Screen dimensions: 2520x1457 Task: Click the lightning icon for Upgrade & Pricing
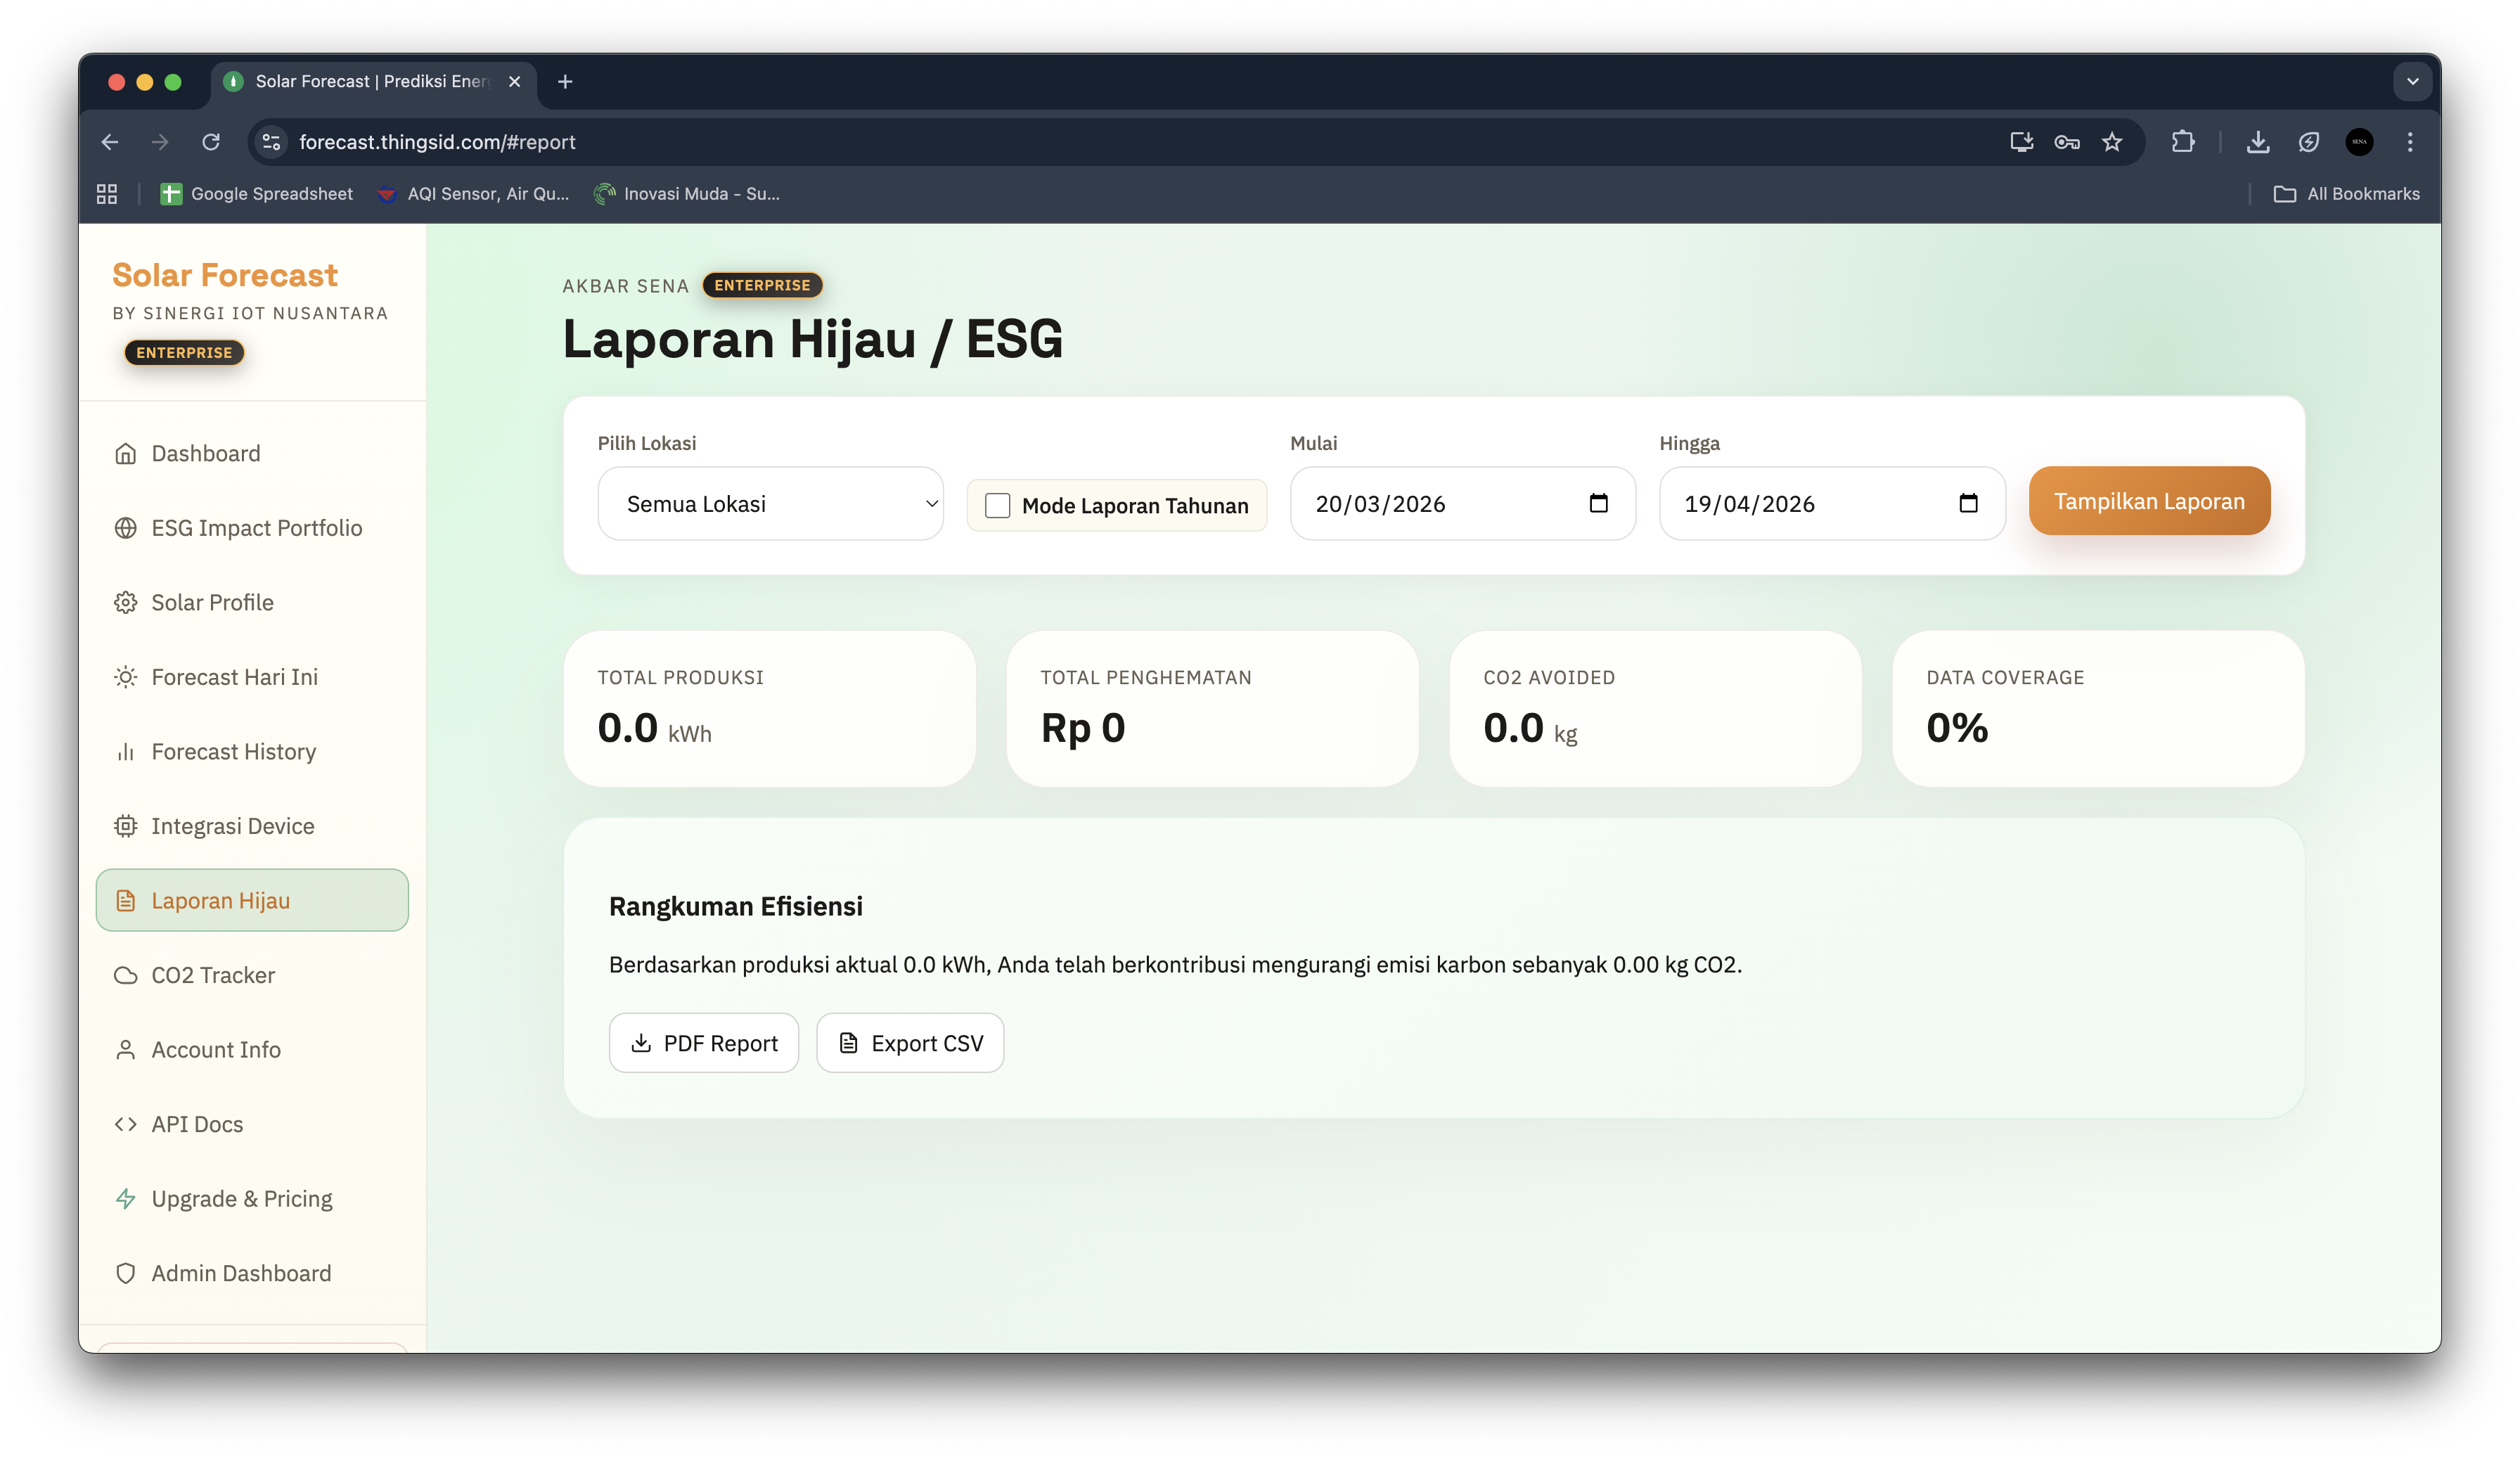coord(125,1199)
